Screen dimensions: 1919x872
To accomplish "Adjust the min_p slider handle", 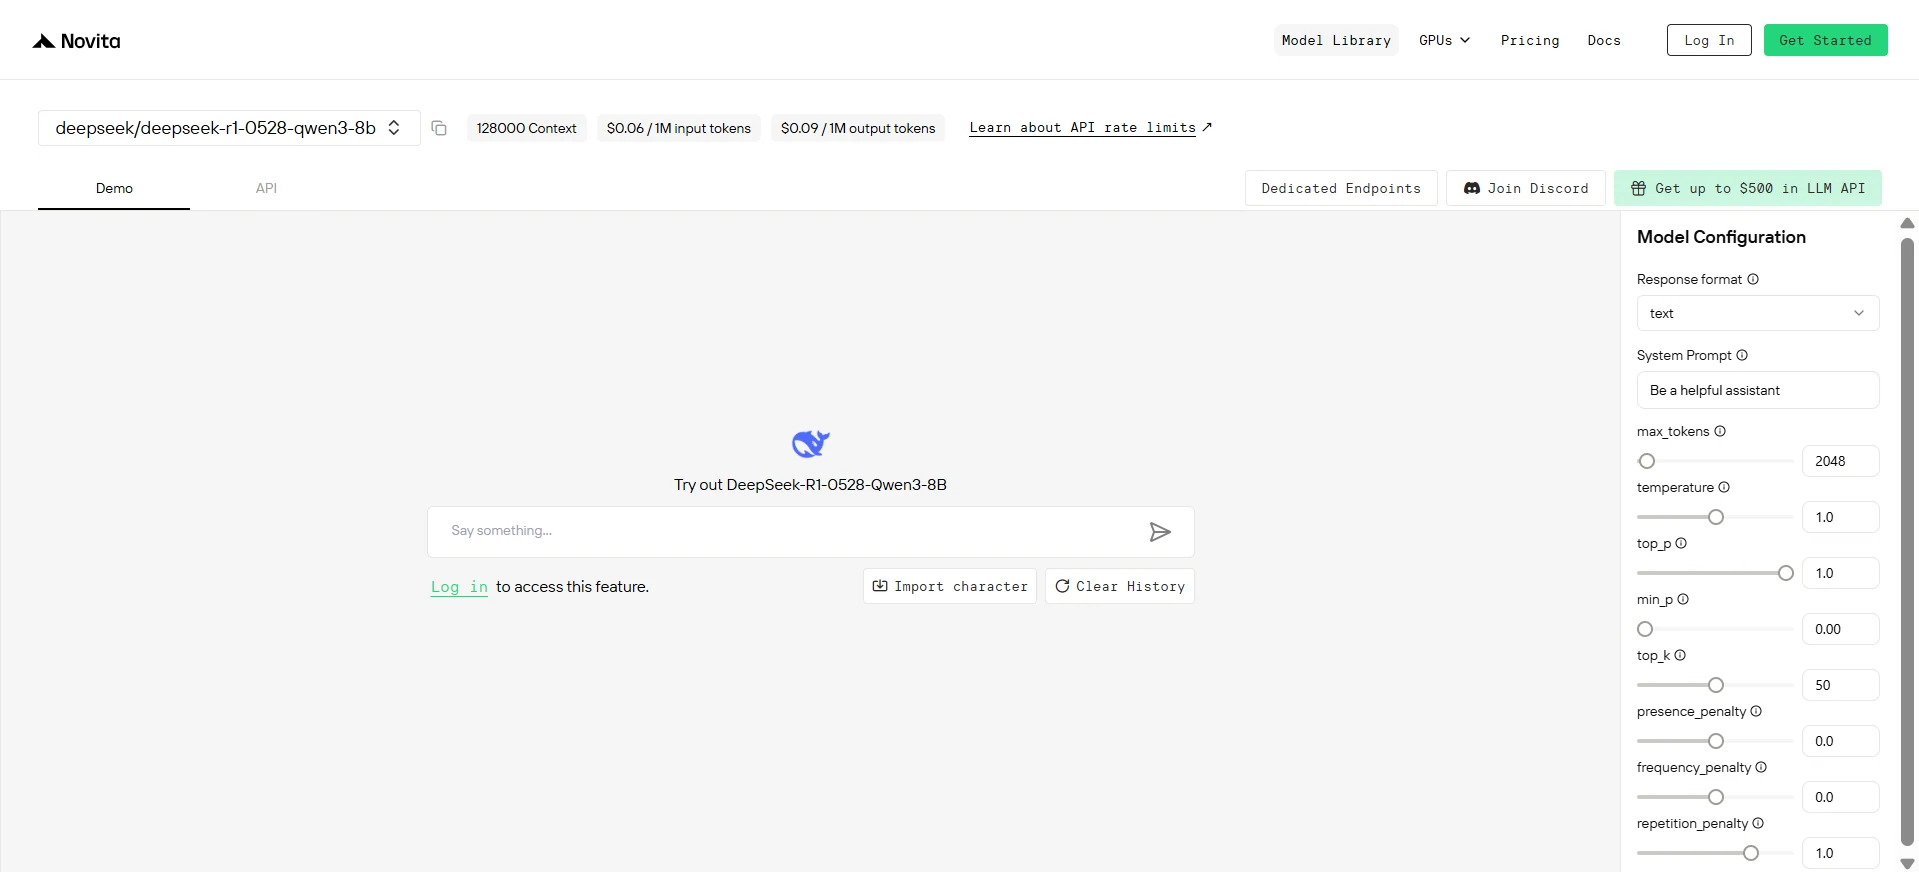I will 1645,629.
